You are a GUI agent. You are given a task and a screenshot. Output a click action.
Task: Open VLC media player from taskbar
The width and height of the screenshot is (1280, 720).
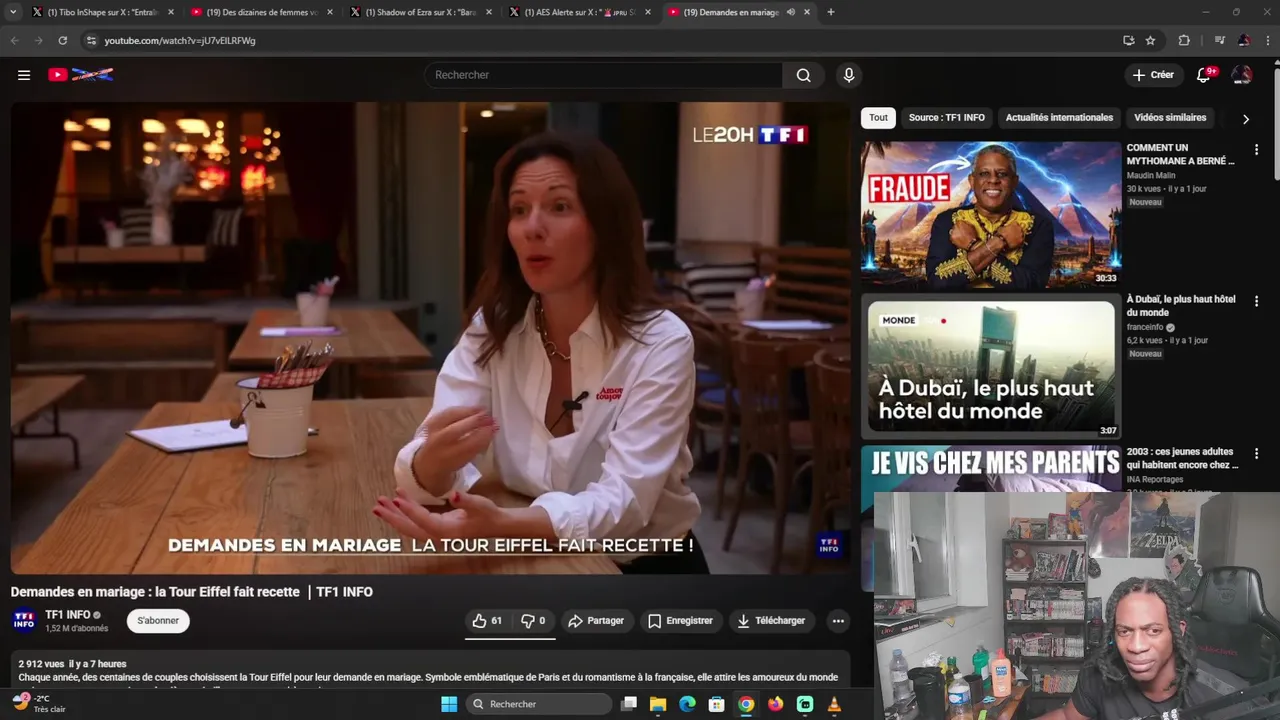[x=834, y=704]
